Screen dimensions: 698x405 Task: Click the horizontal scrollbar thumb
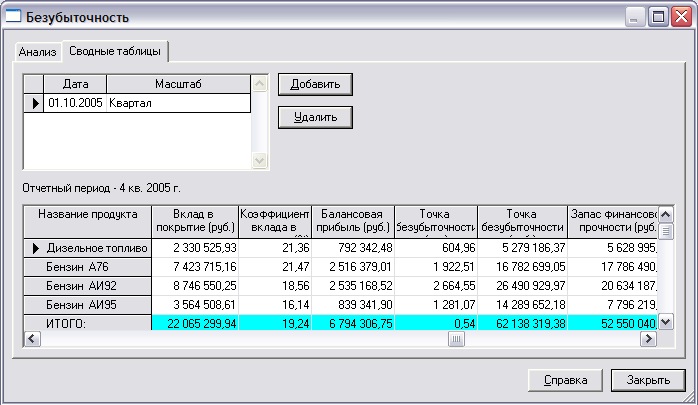click(456, 339)
